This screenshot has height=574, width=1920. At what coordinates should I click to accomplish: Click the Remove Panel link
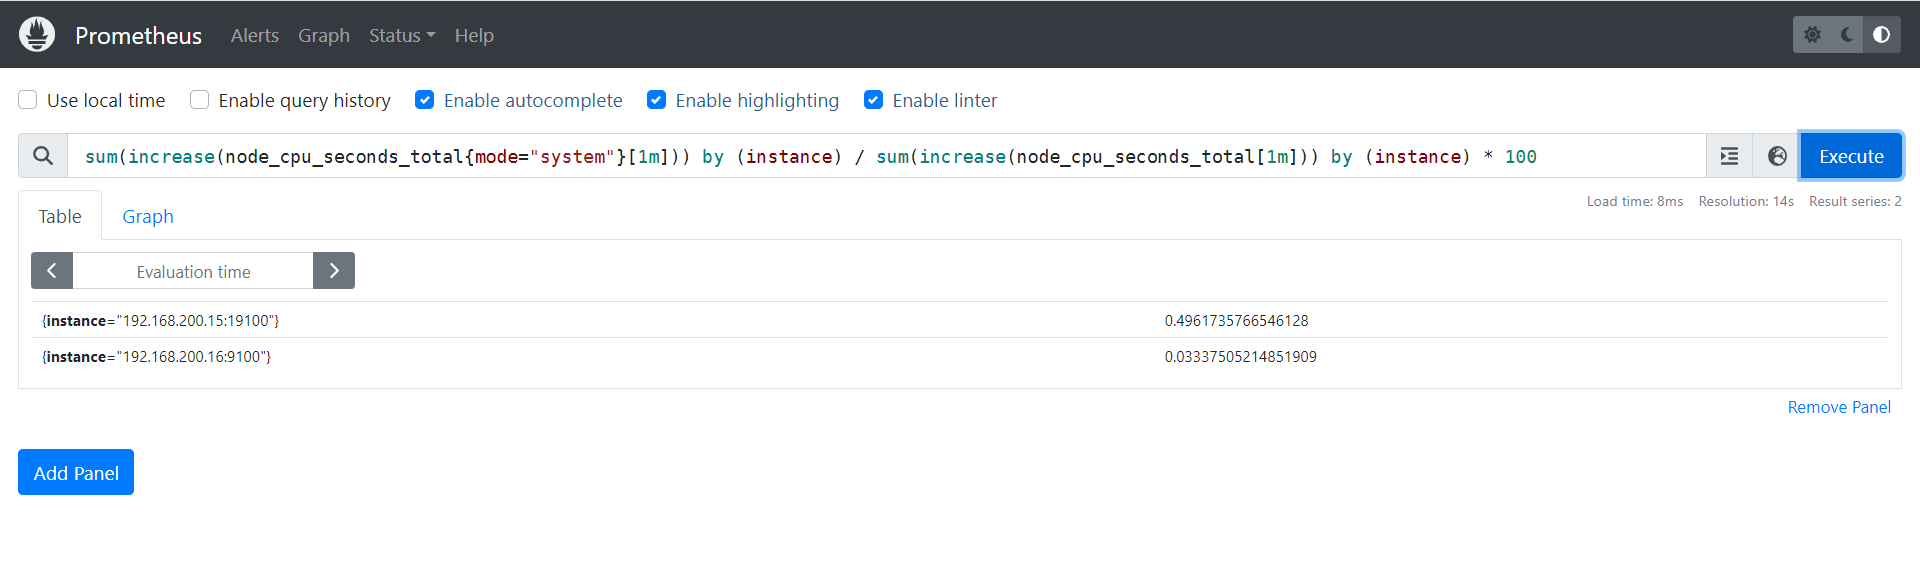[1839, 407]
